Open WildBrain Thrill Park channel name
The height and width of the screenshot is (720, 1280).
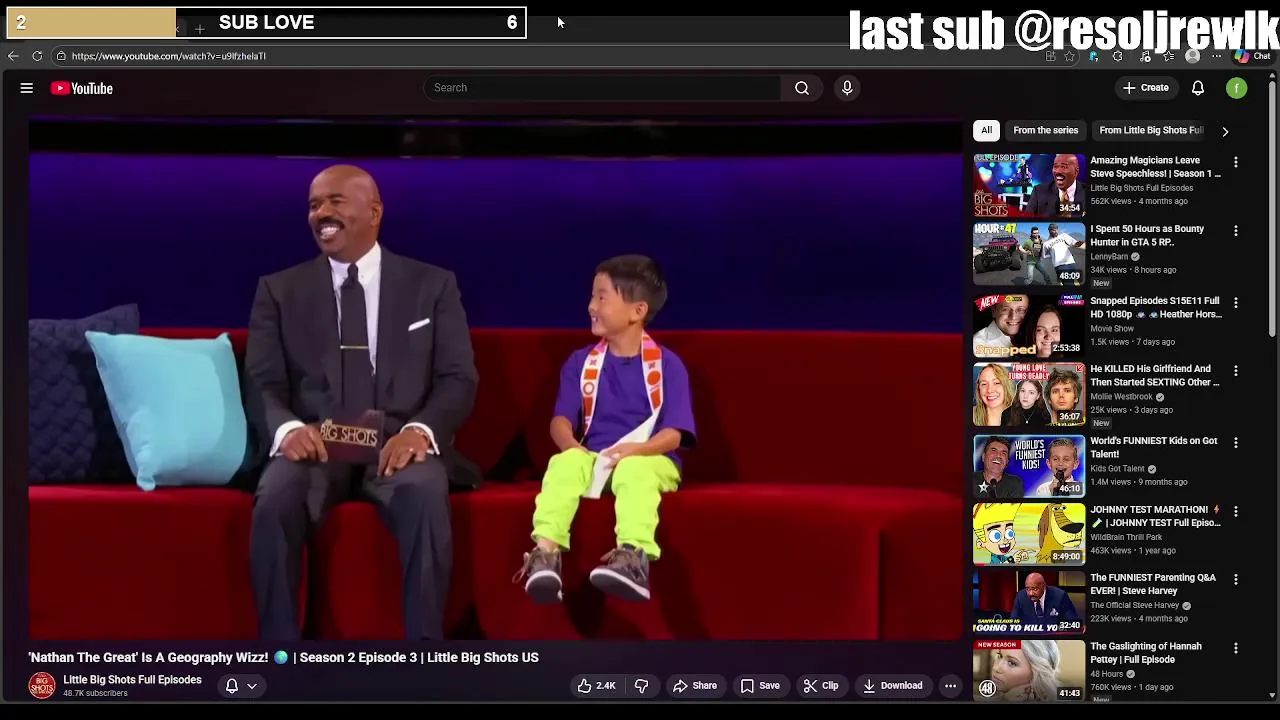coord(1126,538)
